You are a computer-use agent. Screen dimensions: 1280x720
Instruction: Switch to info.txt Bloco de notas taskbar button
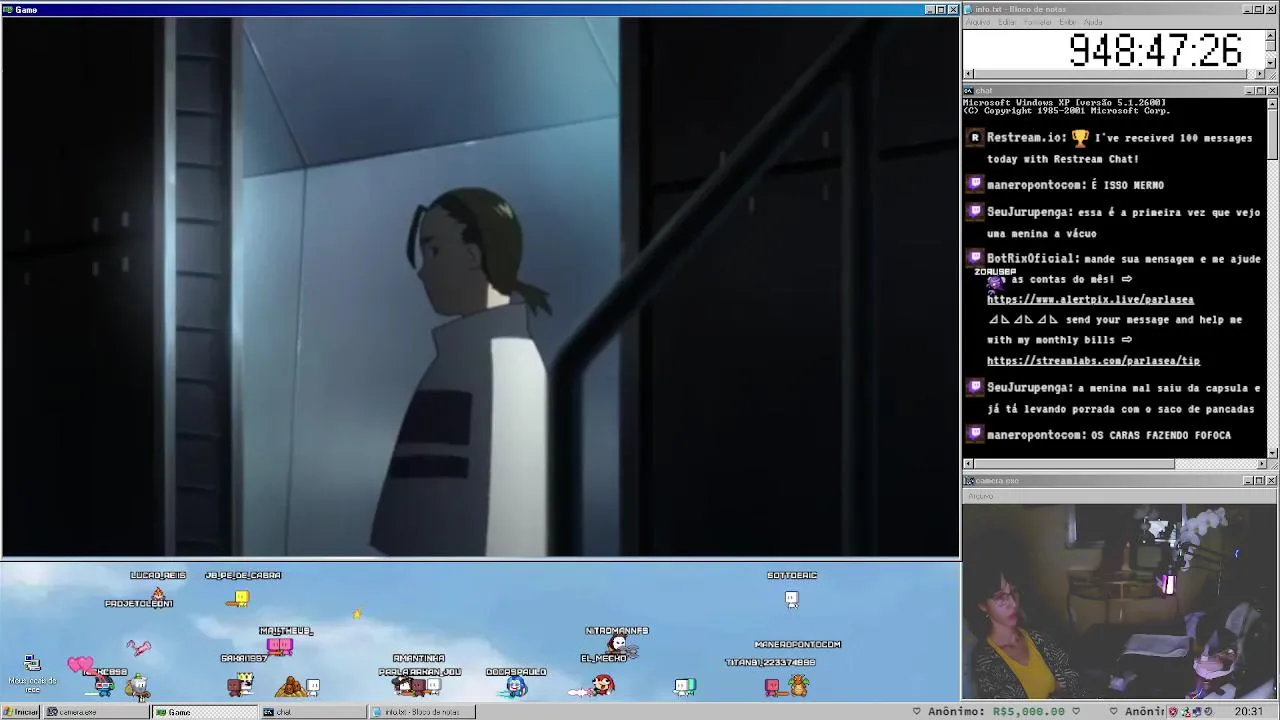pos(422,712)
